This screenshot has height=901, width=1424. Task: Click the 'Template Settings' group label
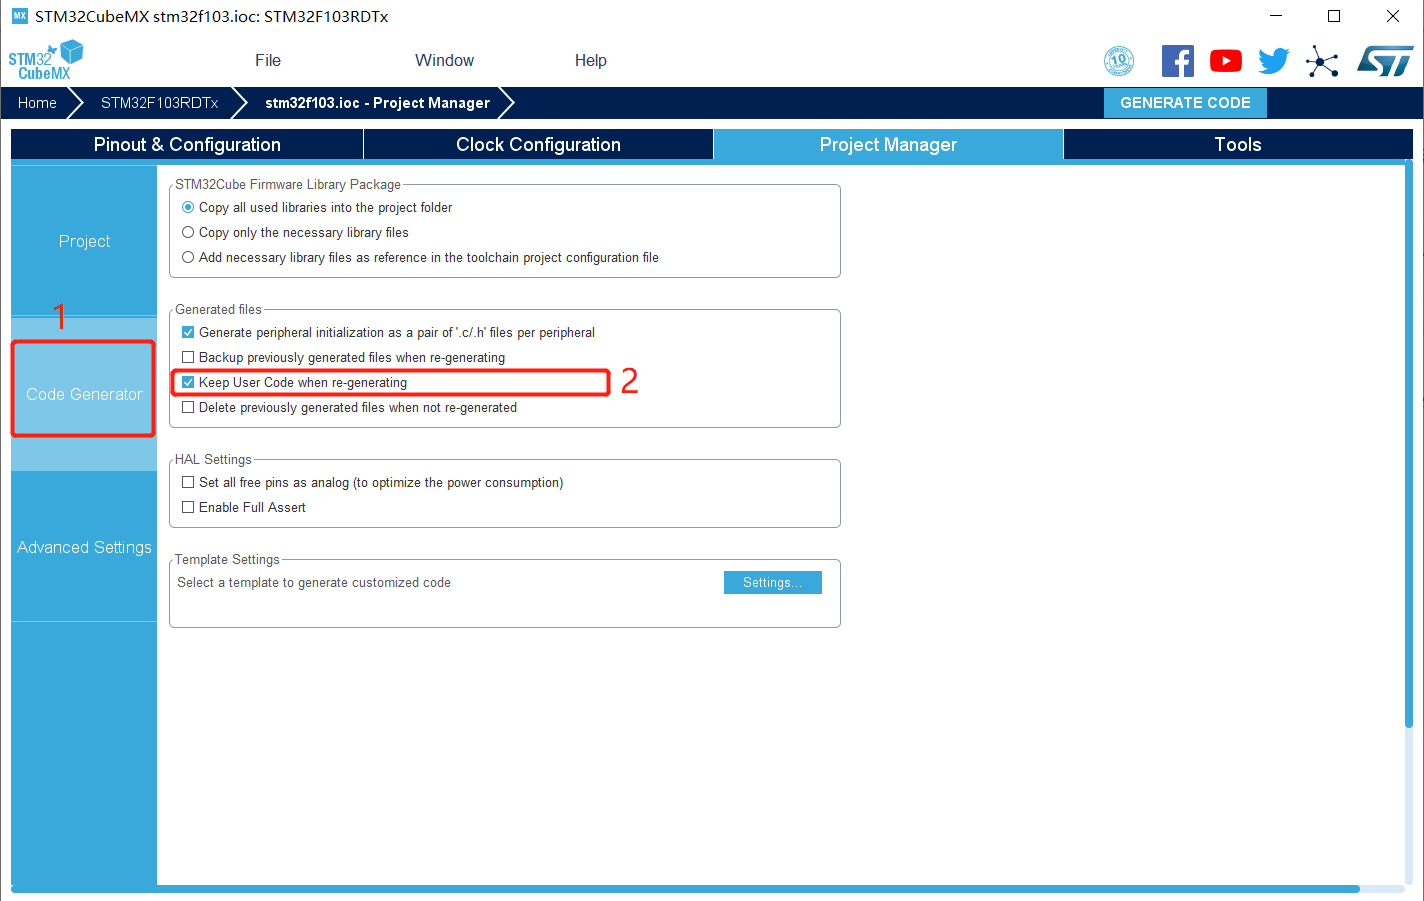[227, 559]
